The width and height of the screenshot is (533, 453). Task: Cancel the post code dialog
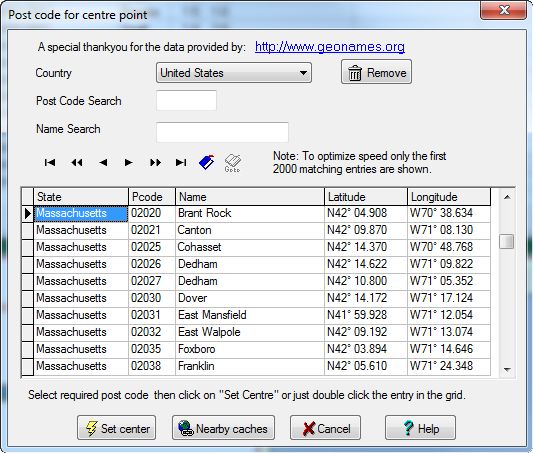325,428
